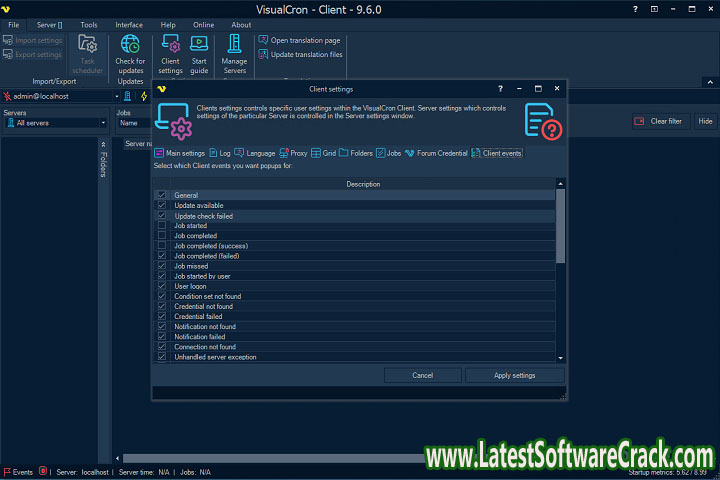Open the Interface menu
The width and height of the screenshot is (720, 480).
point(129,25)
